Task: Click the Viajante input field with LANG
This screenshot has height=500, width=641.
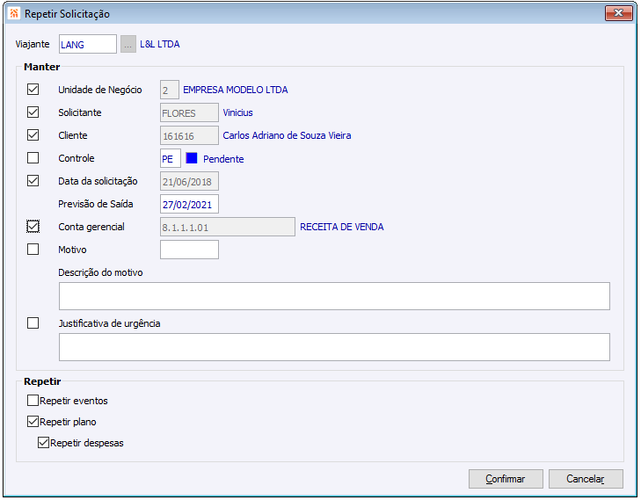Action: 88,44
